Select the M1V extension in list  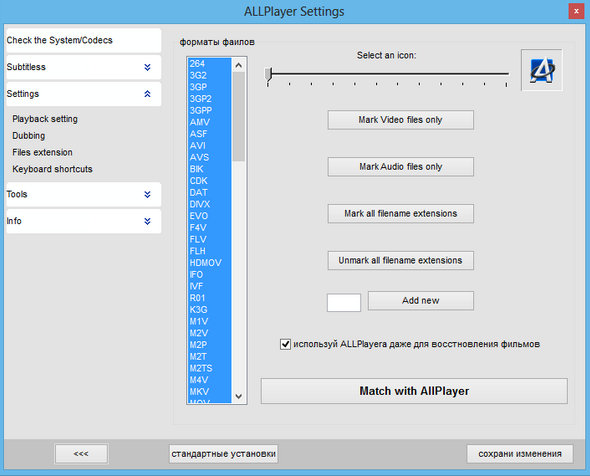(210, 321)
